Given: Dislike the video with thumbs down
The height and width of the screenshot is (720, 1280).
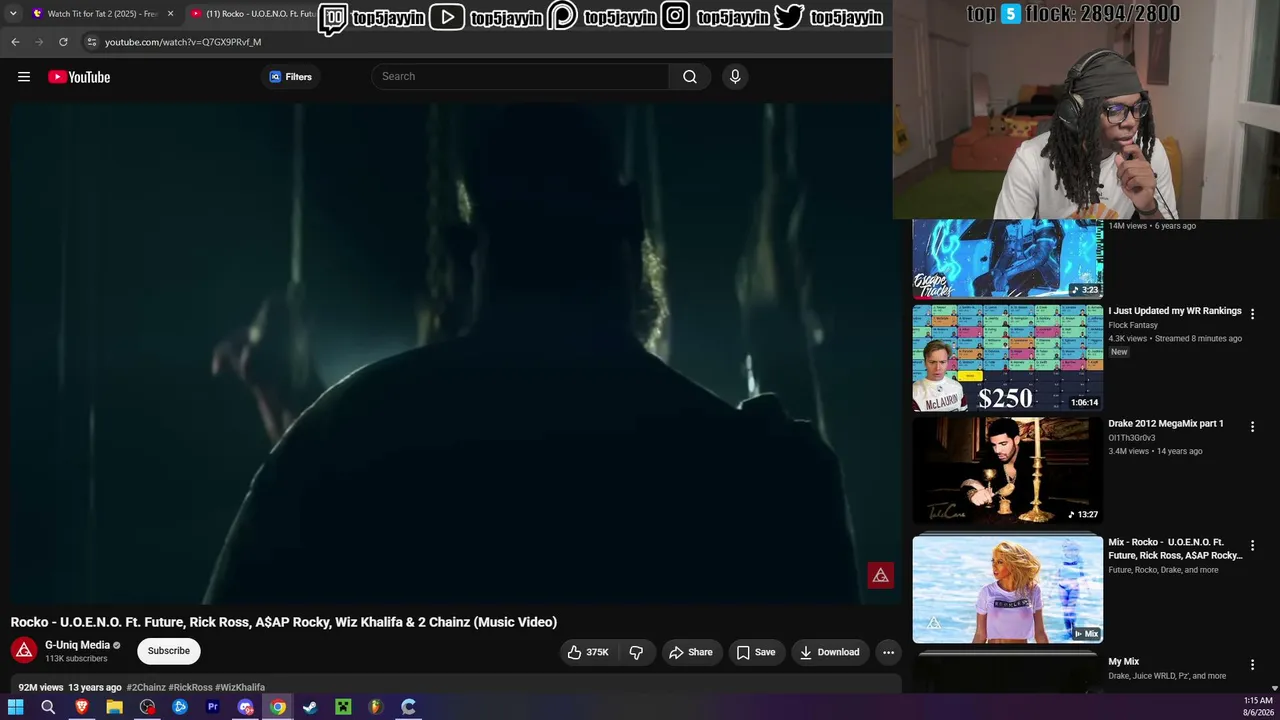Looking at the screenshot, I should [x=636, y=652].
